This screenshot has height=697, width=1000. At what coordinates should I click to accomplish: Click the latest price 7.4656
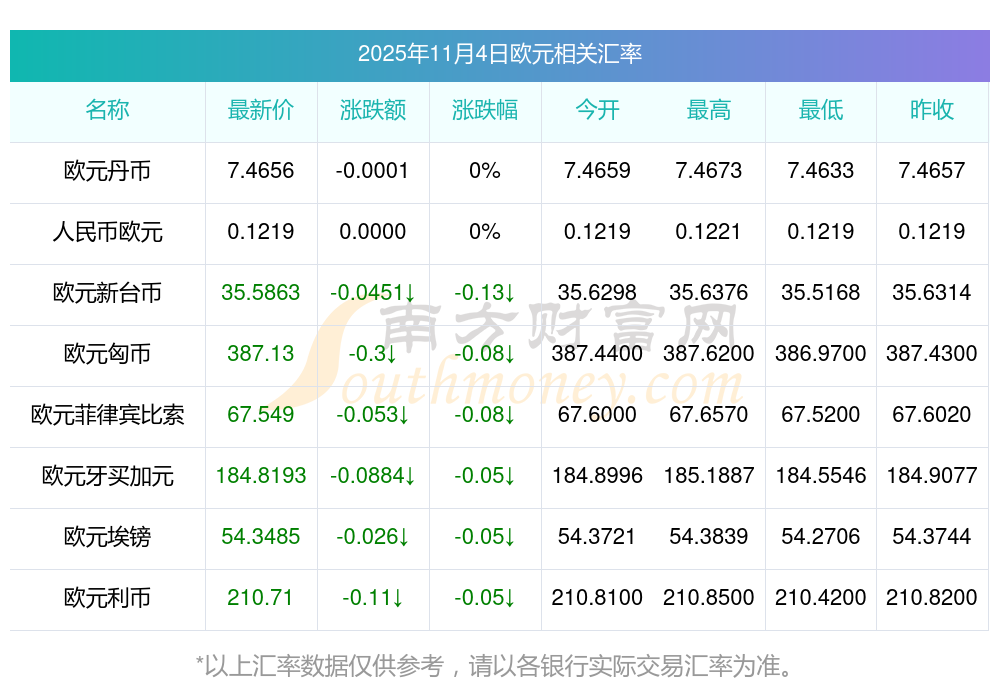[261, 171]
